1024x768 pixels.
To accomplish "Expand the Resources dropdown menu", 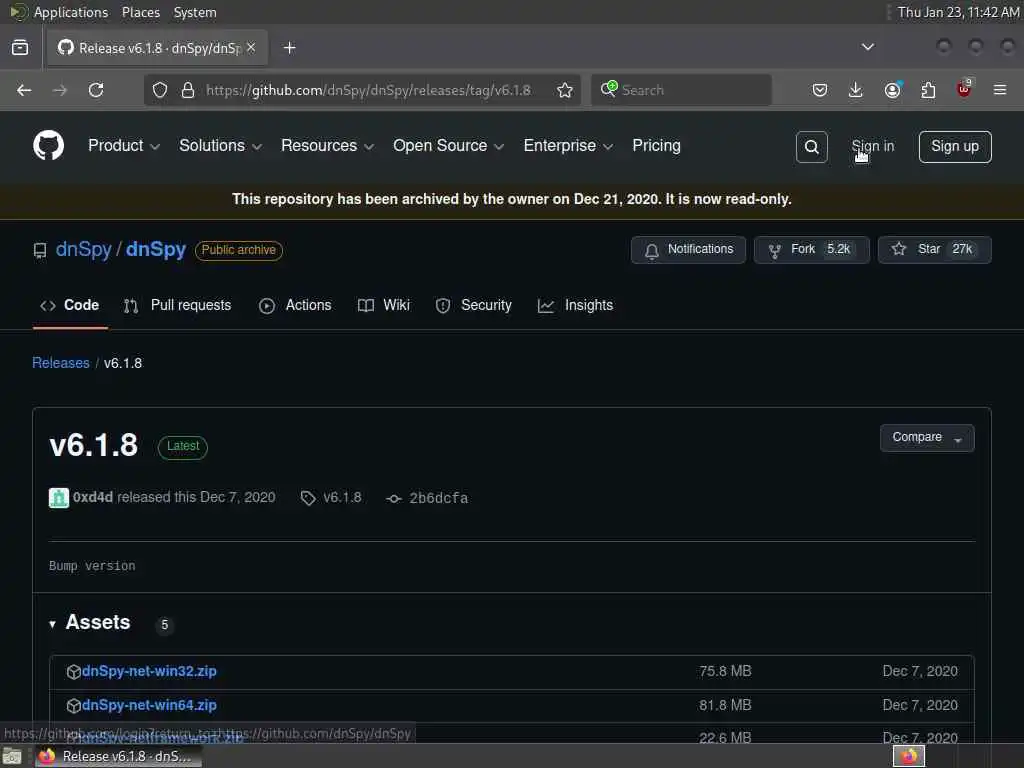I will [327, 146].
